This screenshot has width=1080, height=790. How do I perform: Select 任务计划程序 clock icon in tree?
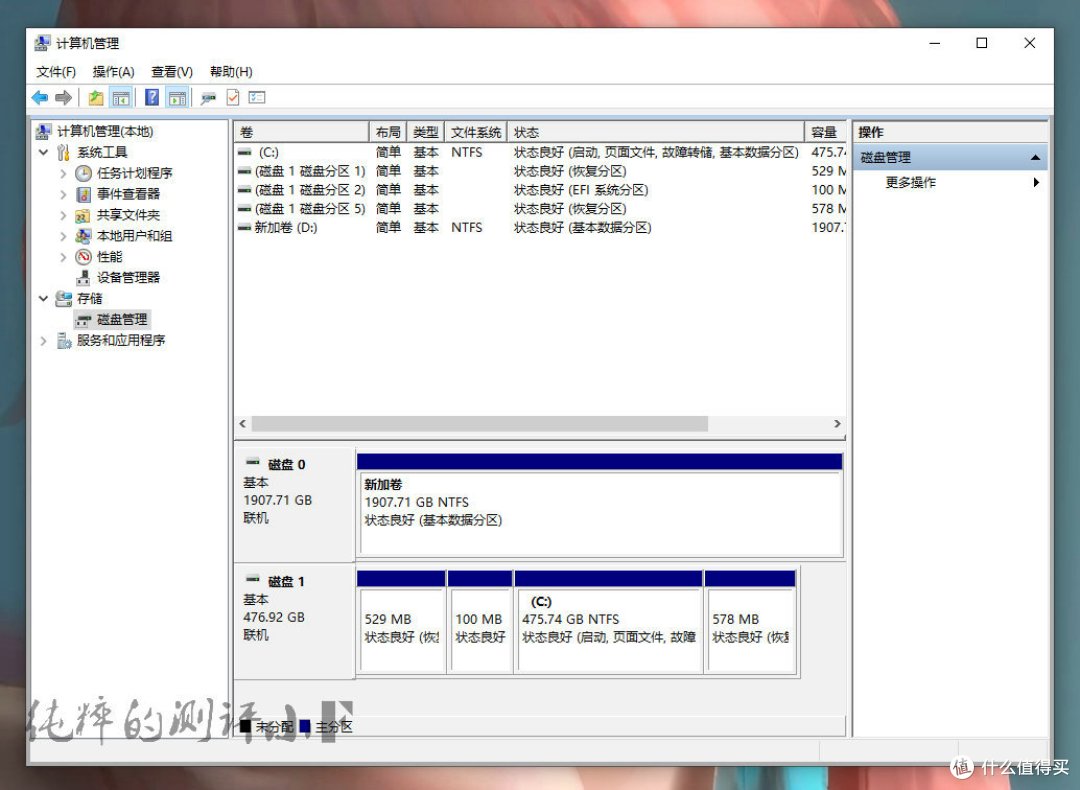point(83,173)
